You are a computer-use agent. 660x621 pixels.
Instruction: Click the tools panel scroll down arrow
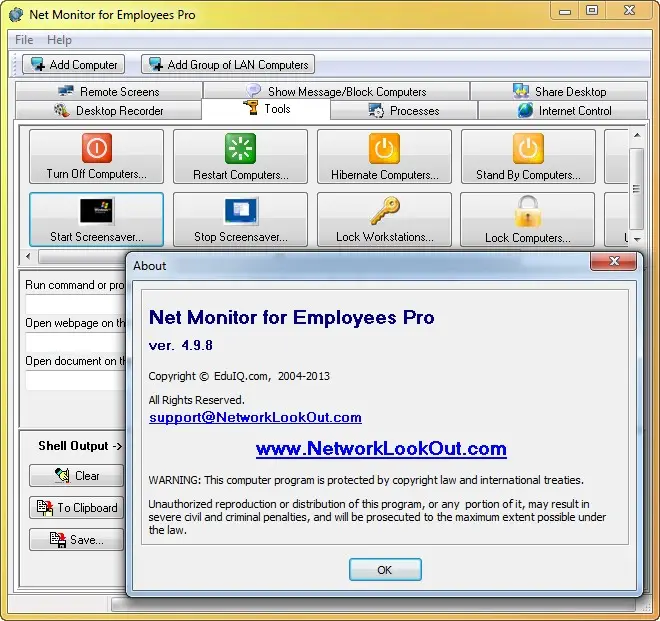(x=637, y=239)
